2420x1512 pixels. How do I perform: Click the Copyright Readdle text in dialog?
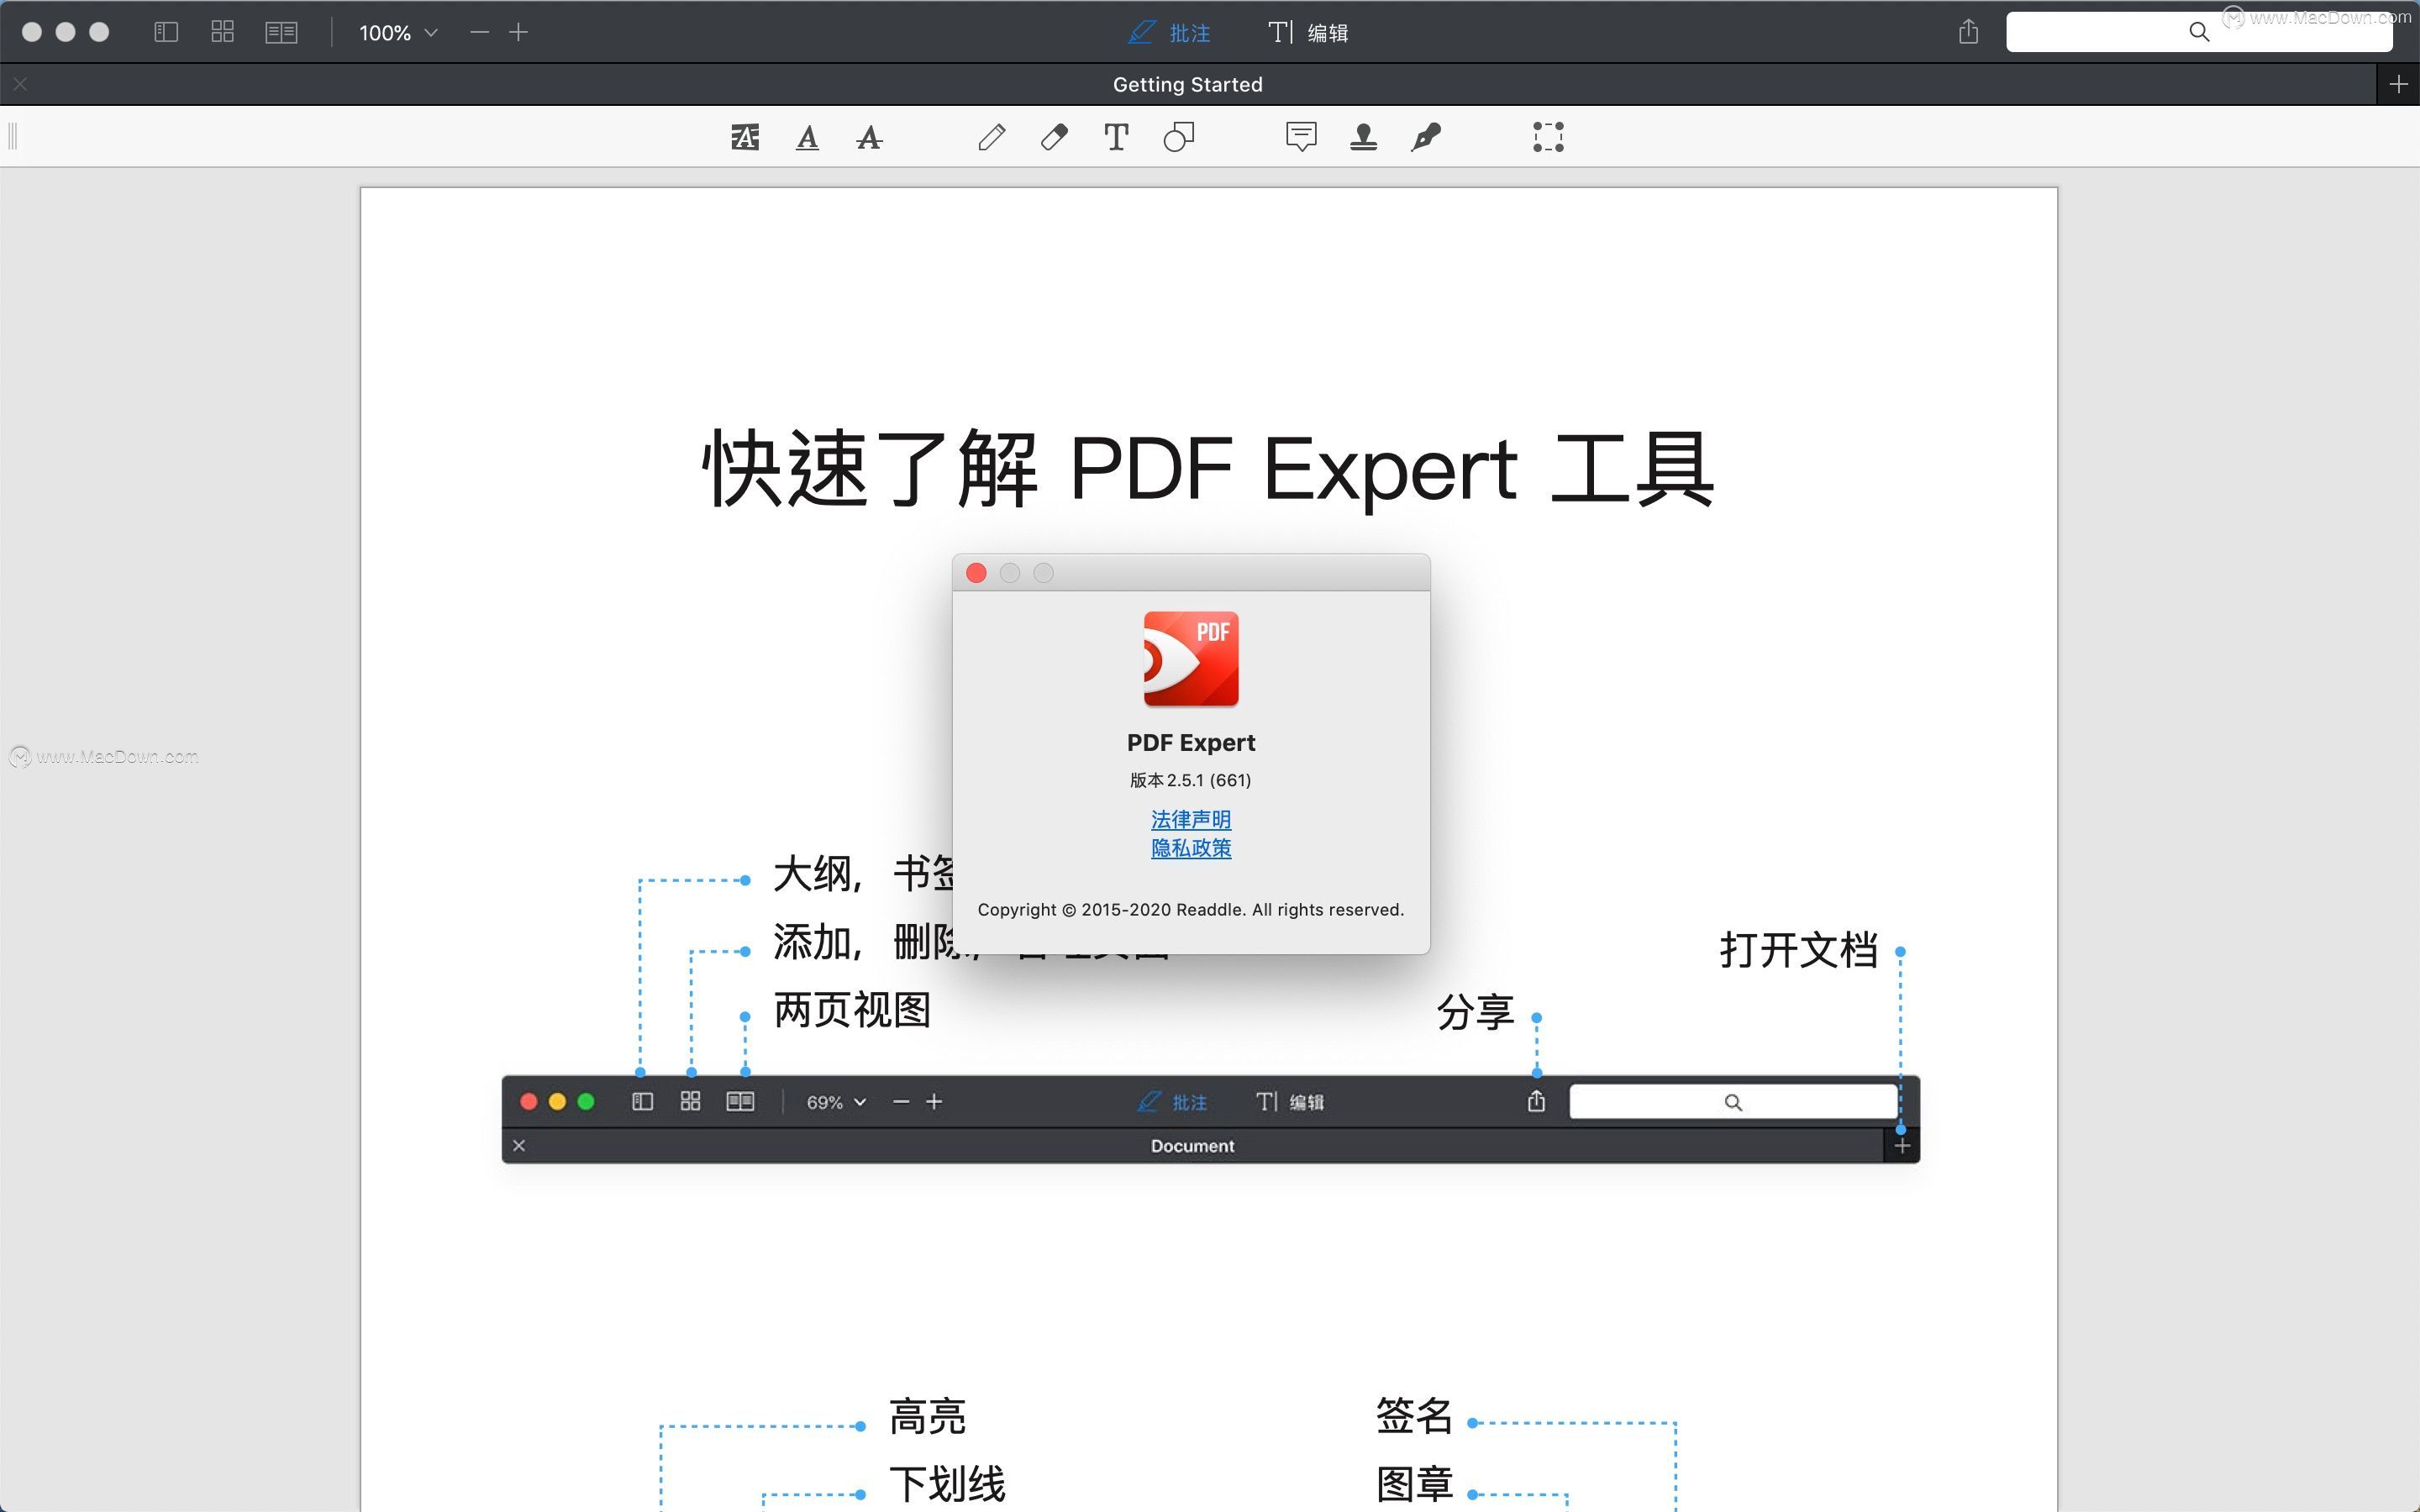coord(1190,910)
